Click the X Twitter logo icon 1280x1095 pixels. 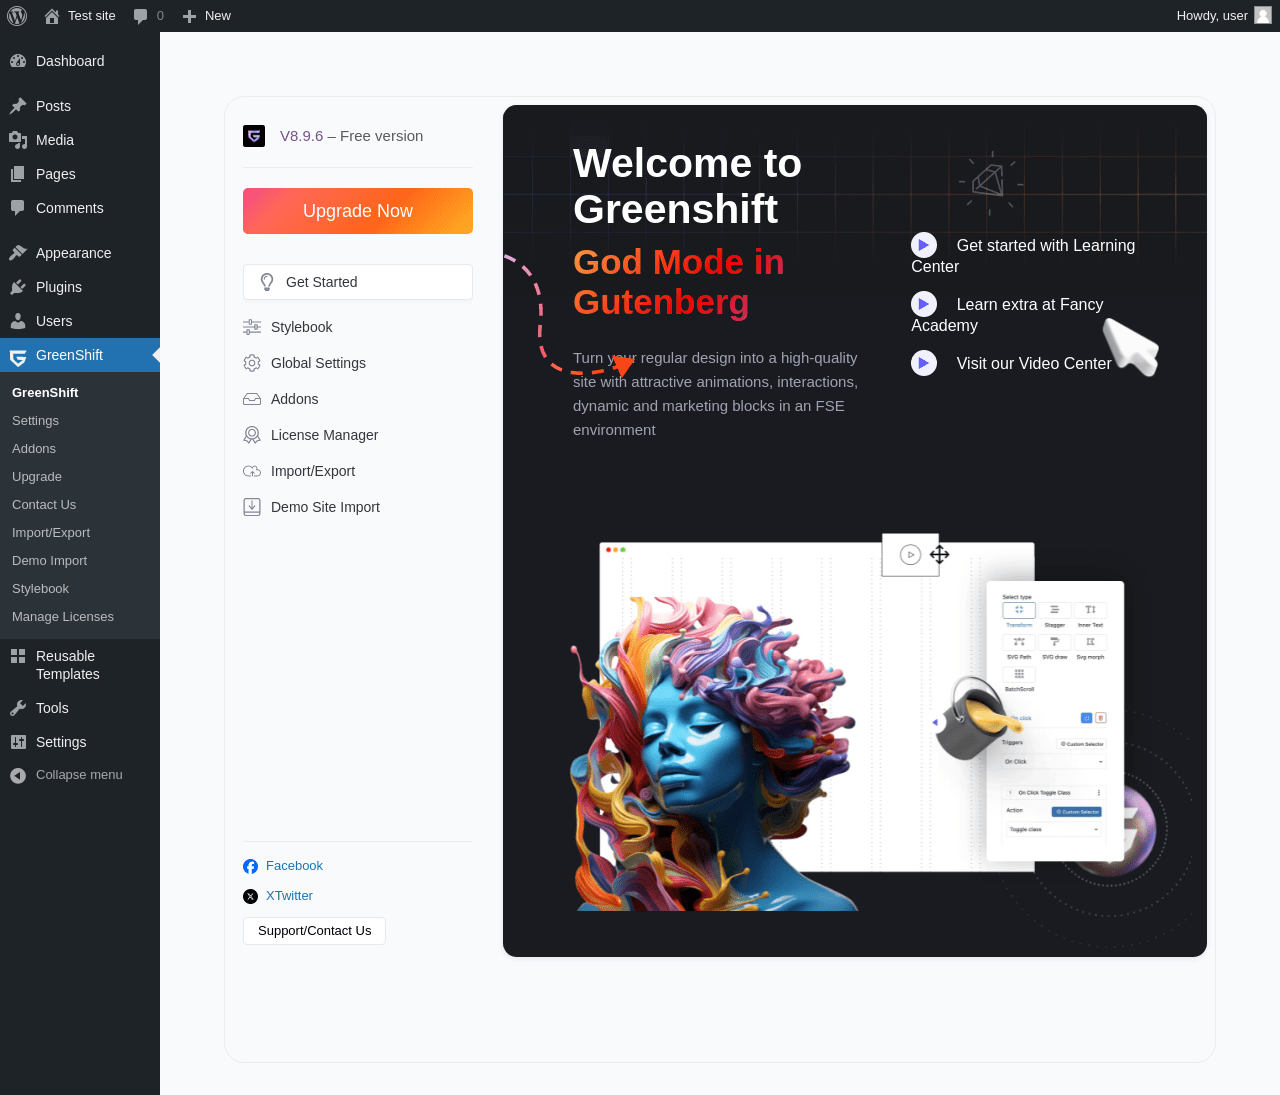[x=250, y=896]
